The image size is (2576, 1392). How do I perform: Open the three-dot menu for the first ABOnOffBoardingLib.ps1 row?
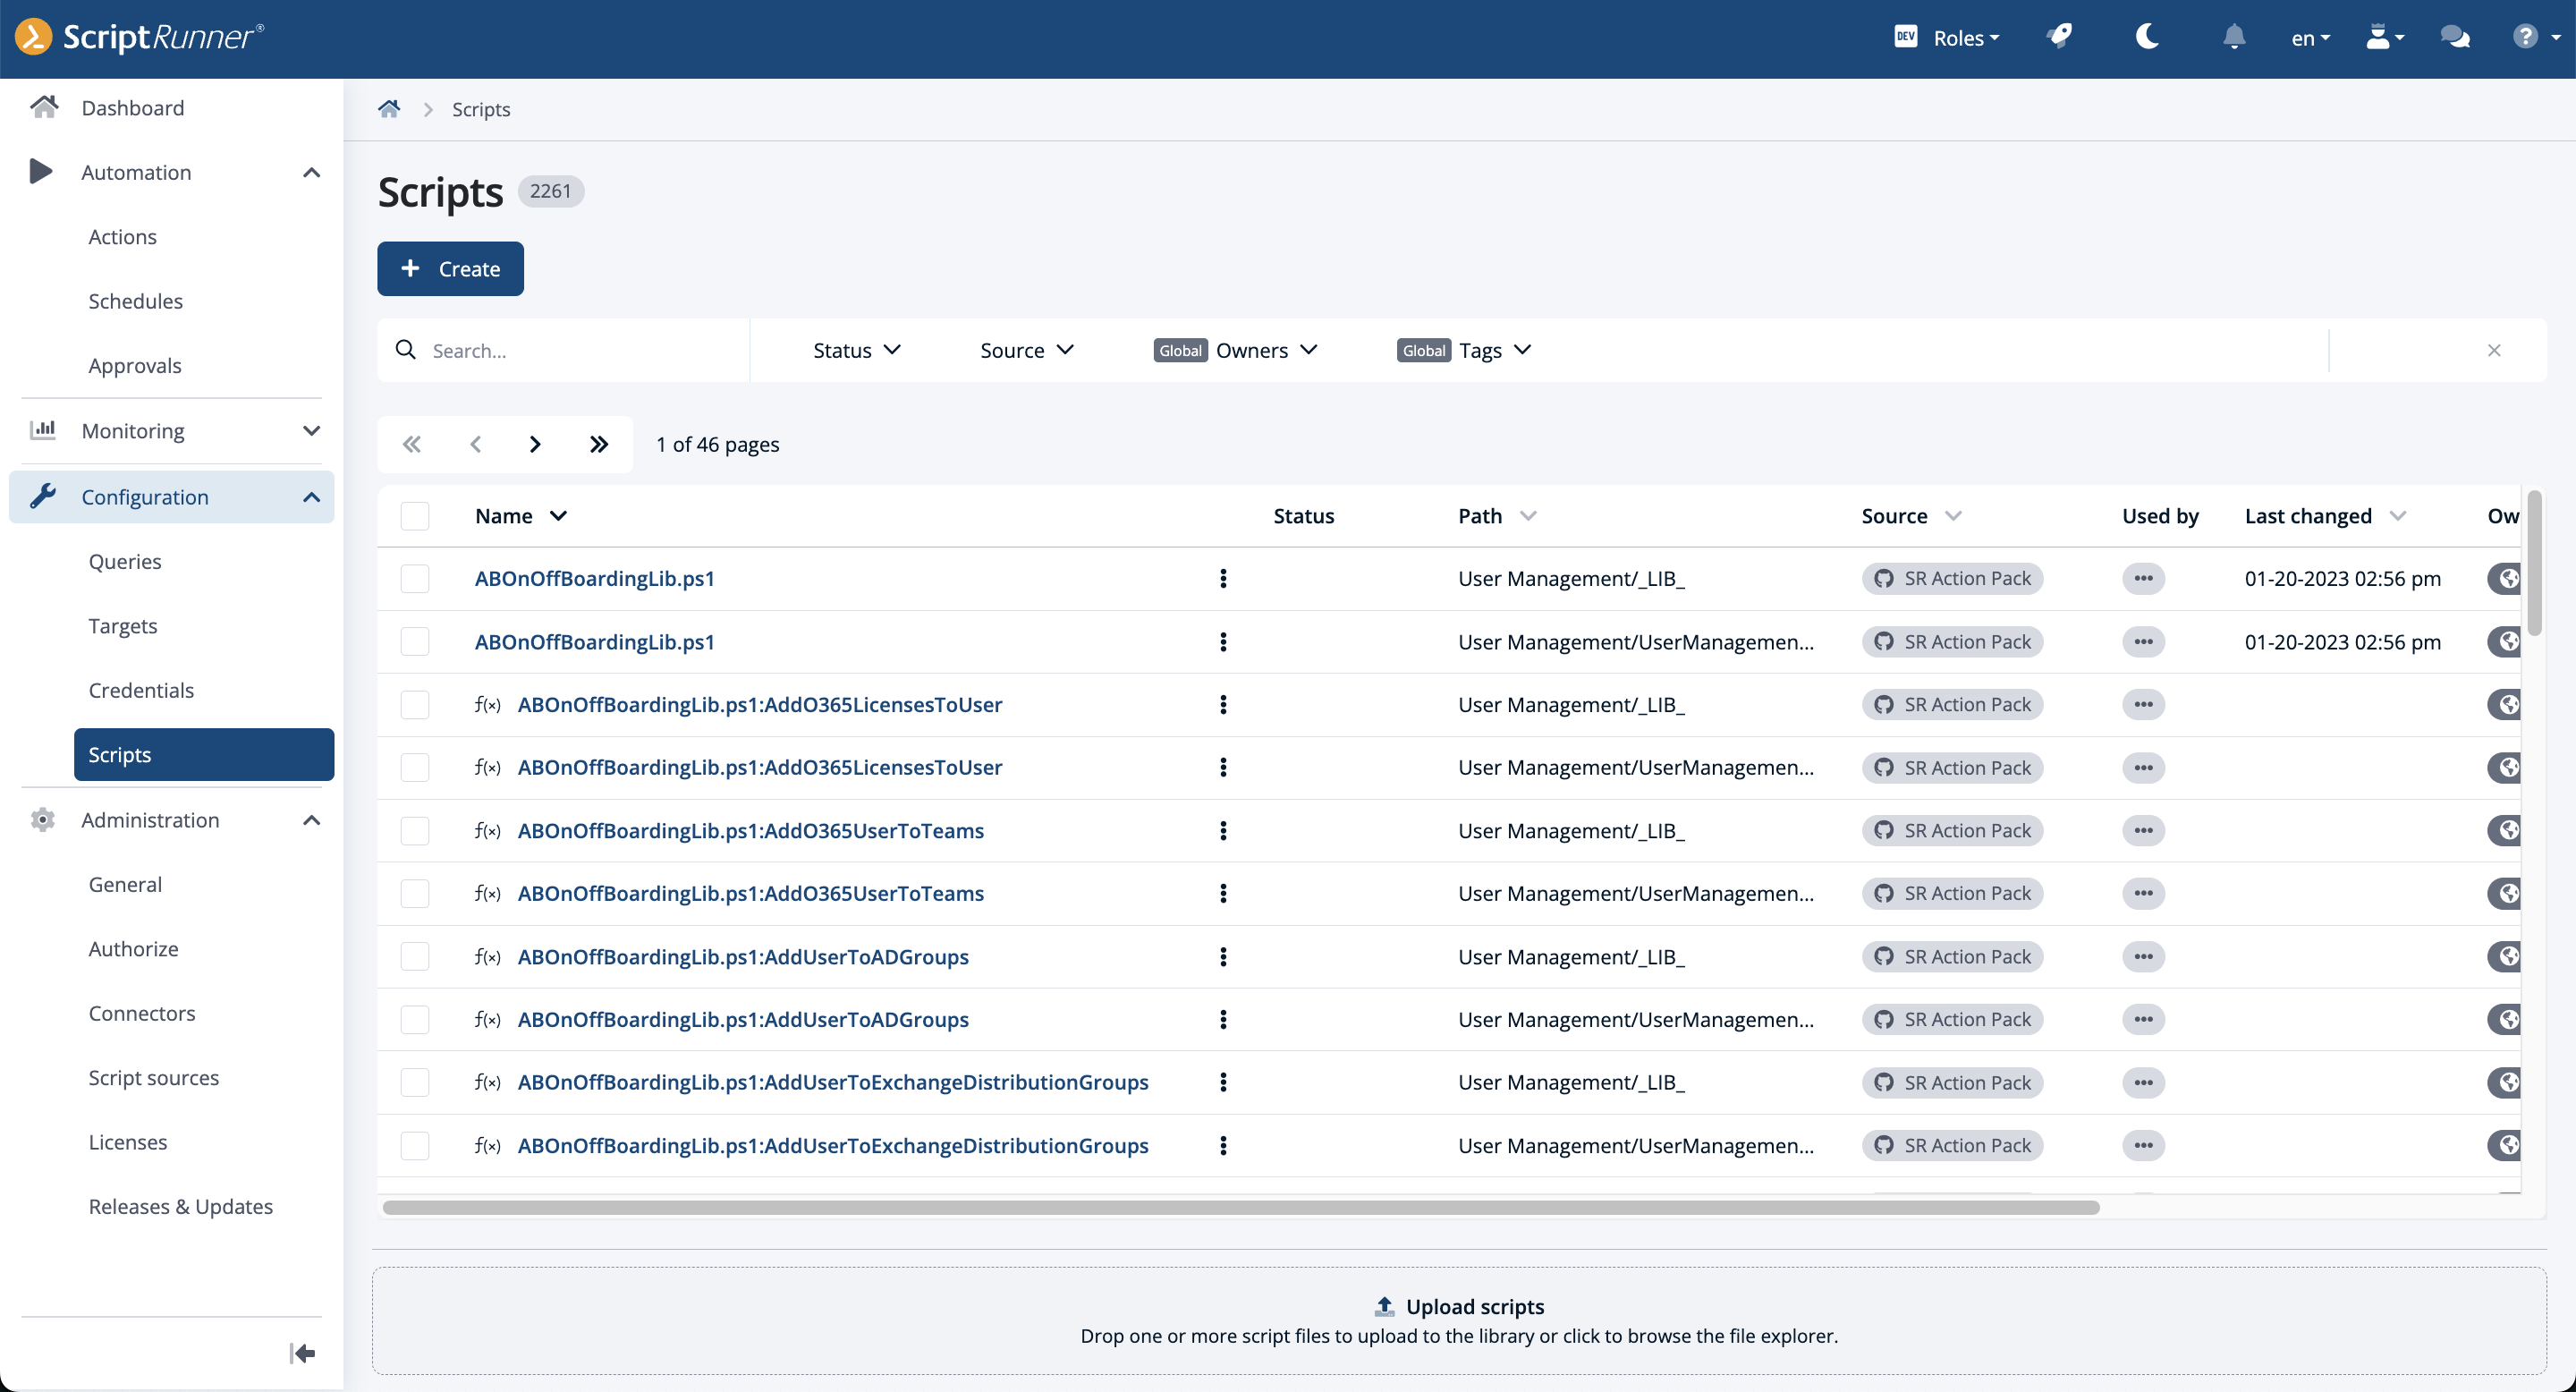tap(1222, 578)
